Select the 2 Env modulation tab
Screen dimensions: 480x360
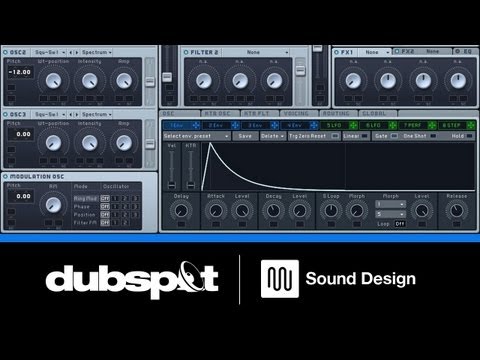[217, 125]
